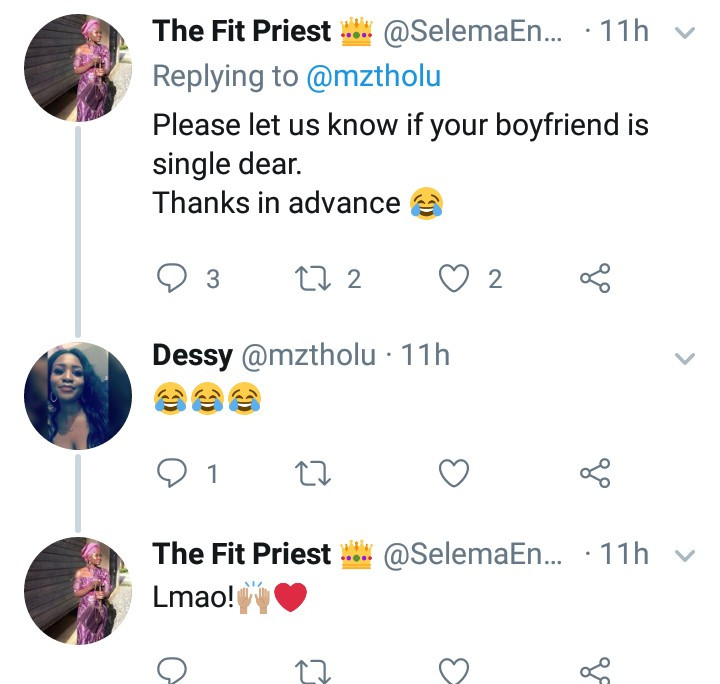Reply to the 'Lmao!' tweet
The width and height of the screenshot is (720, 684).
point(173,668)
